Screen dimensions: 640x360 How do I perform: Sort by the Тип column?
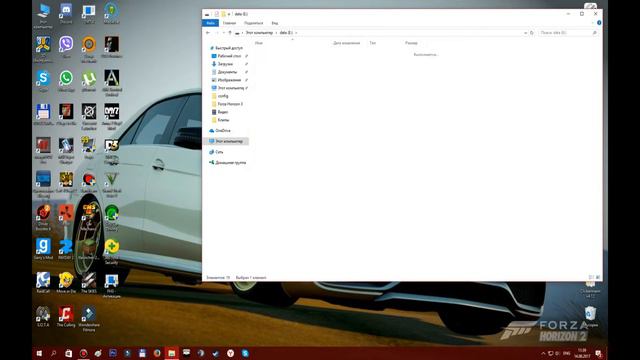[x=373, y=43]
